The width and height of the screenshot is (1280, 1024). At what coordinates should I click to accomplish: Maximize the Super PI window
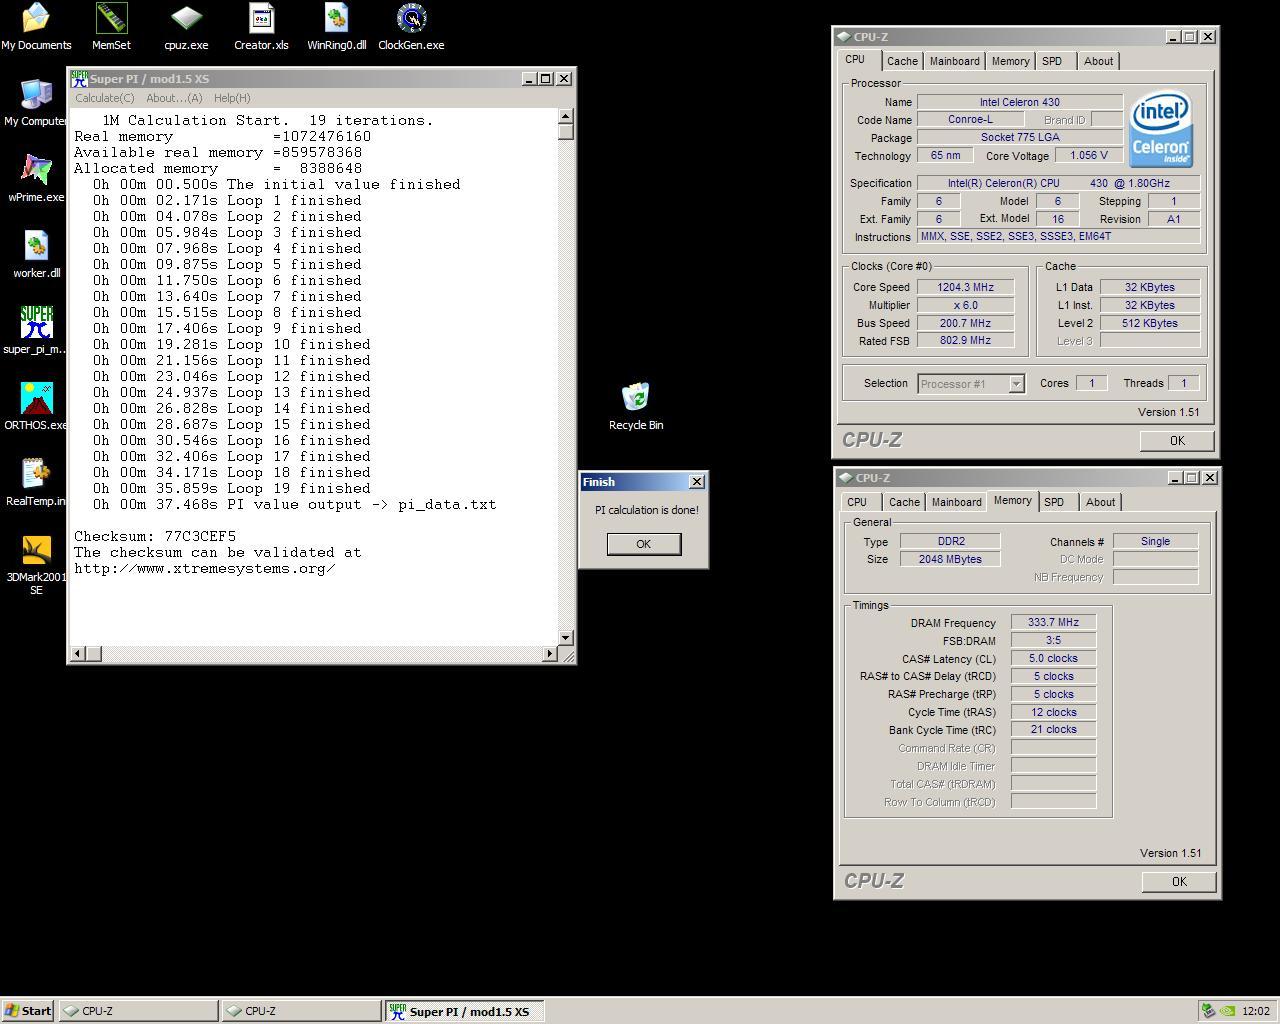pos(546,78)
